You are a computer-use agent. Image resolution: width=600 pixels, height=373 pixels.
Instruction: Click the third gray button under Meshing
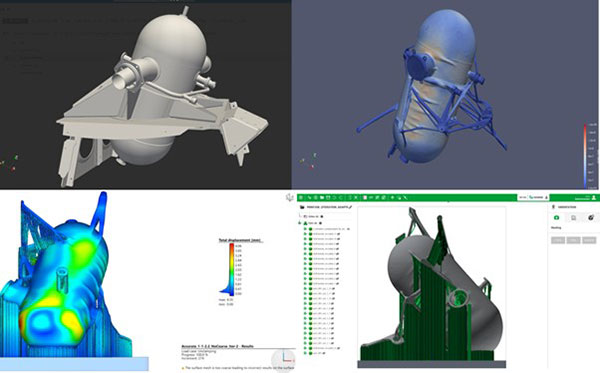[589, 240]
